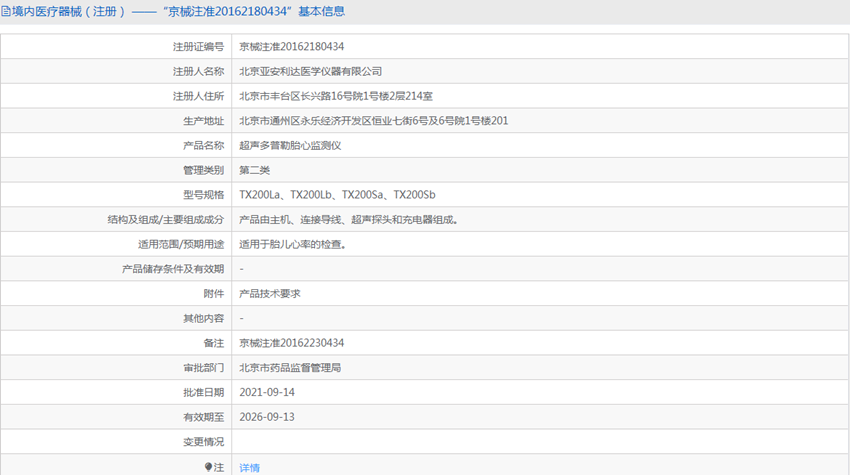Viewport: 850px width, 475px height.
Task: Select intended use text 适用于胎儿心率的检查
Action: tap(293, 245)
